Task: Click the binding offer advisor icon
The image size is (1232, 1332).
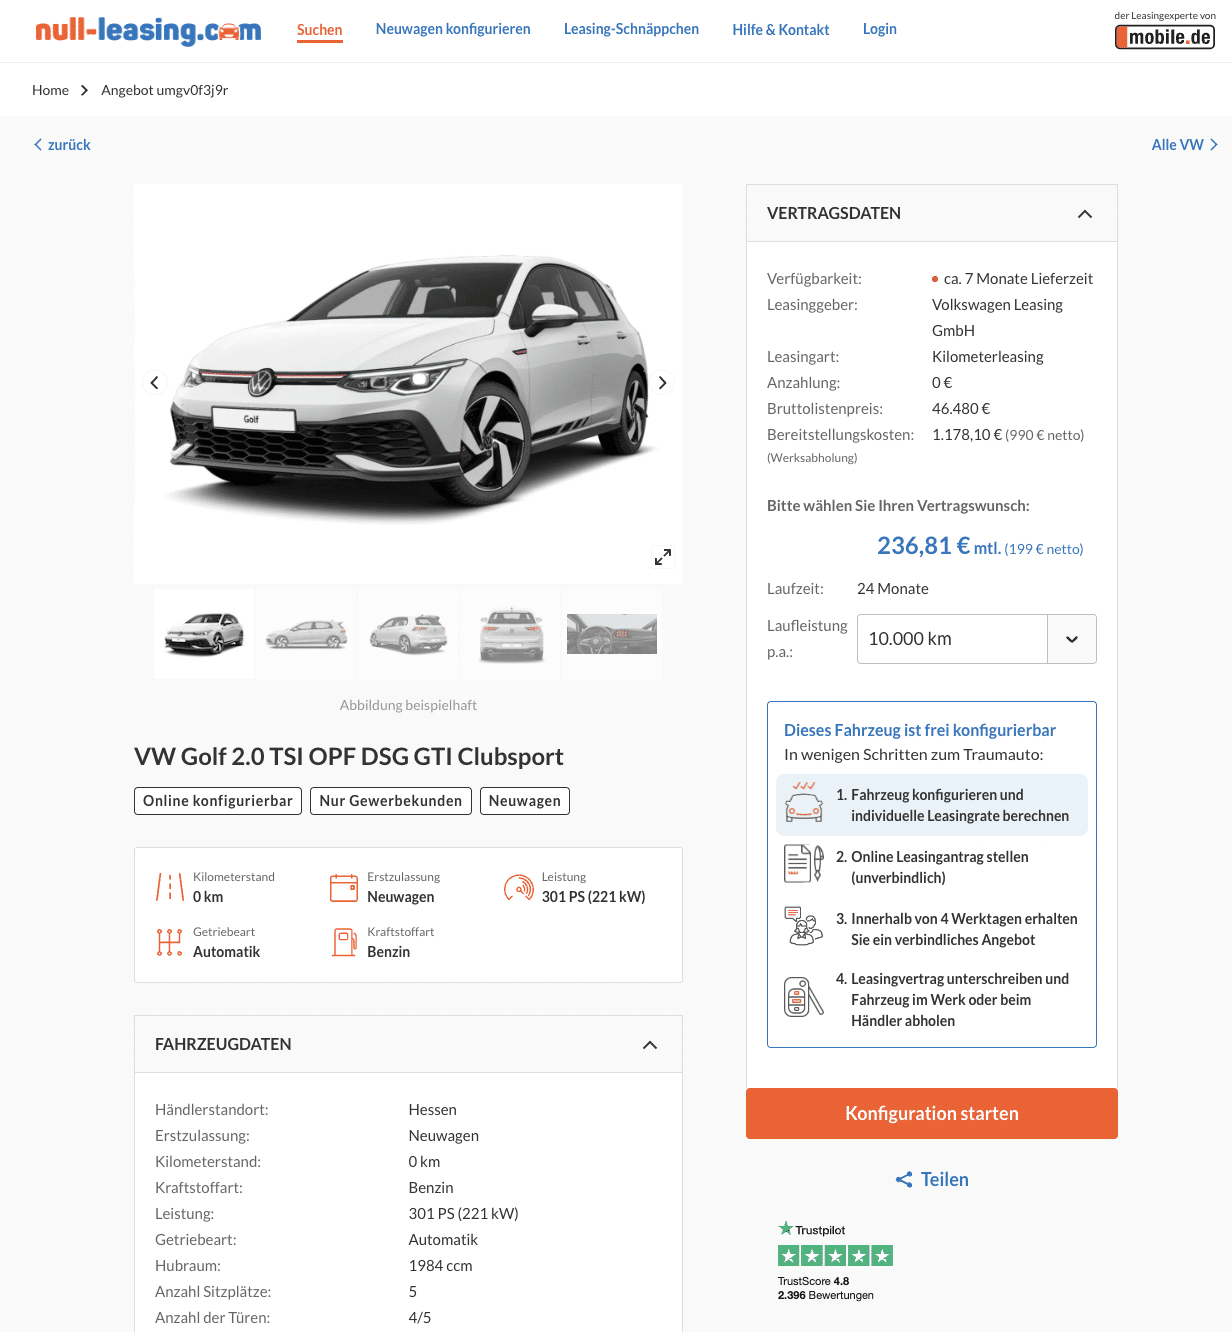Action: click(803, 926)
